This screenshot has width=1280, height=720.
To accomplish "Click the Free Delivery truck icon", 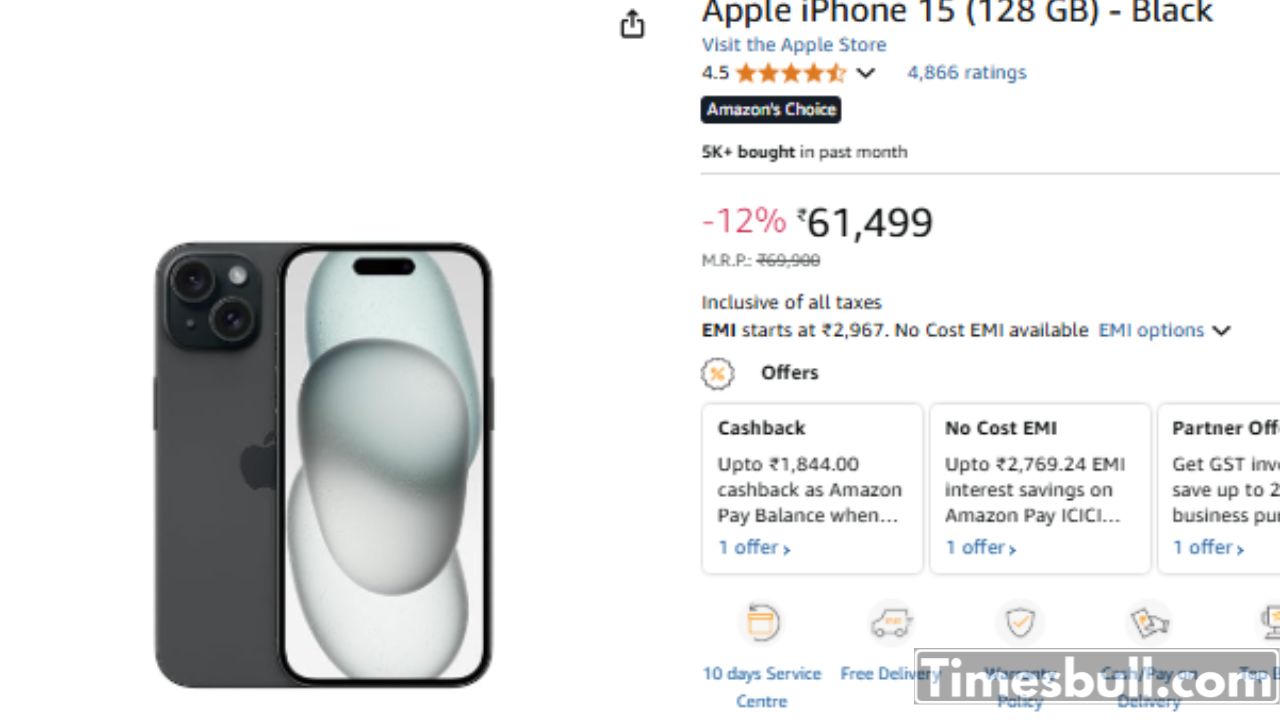I will [890, 623].
